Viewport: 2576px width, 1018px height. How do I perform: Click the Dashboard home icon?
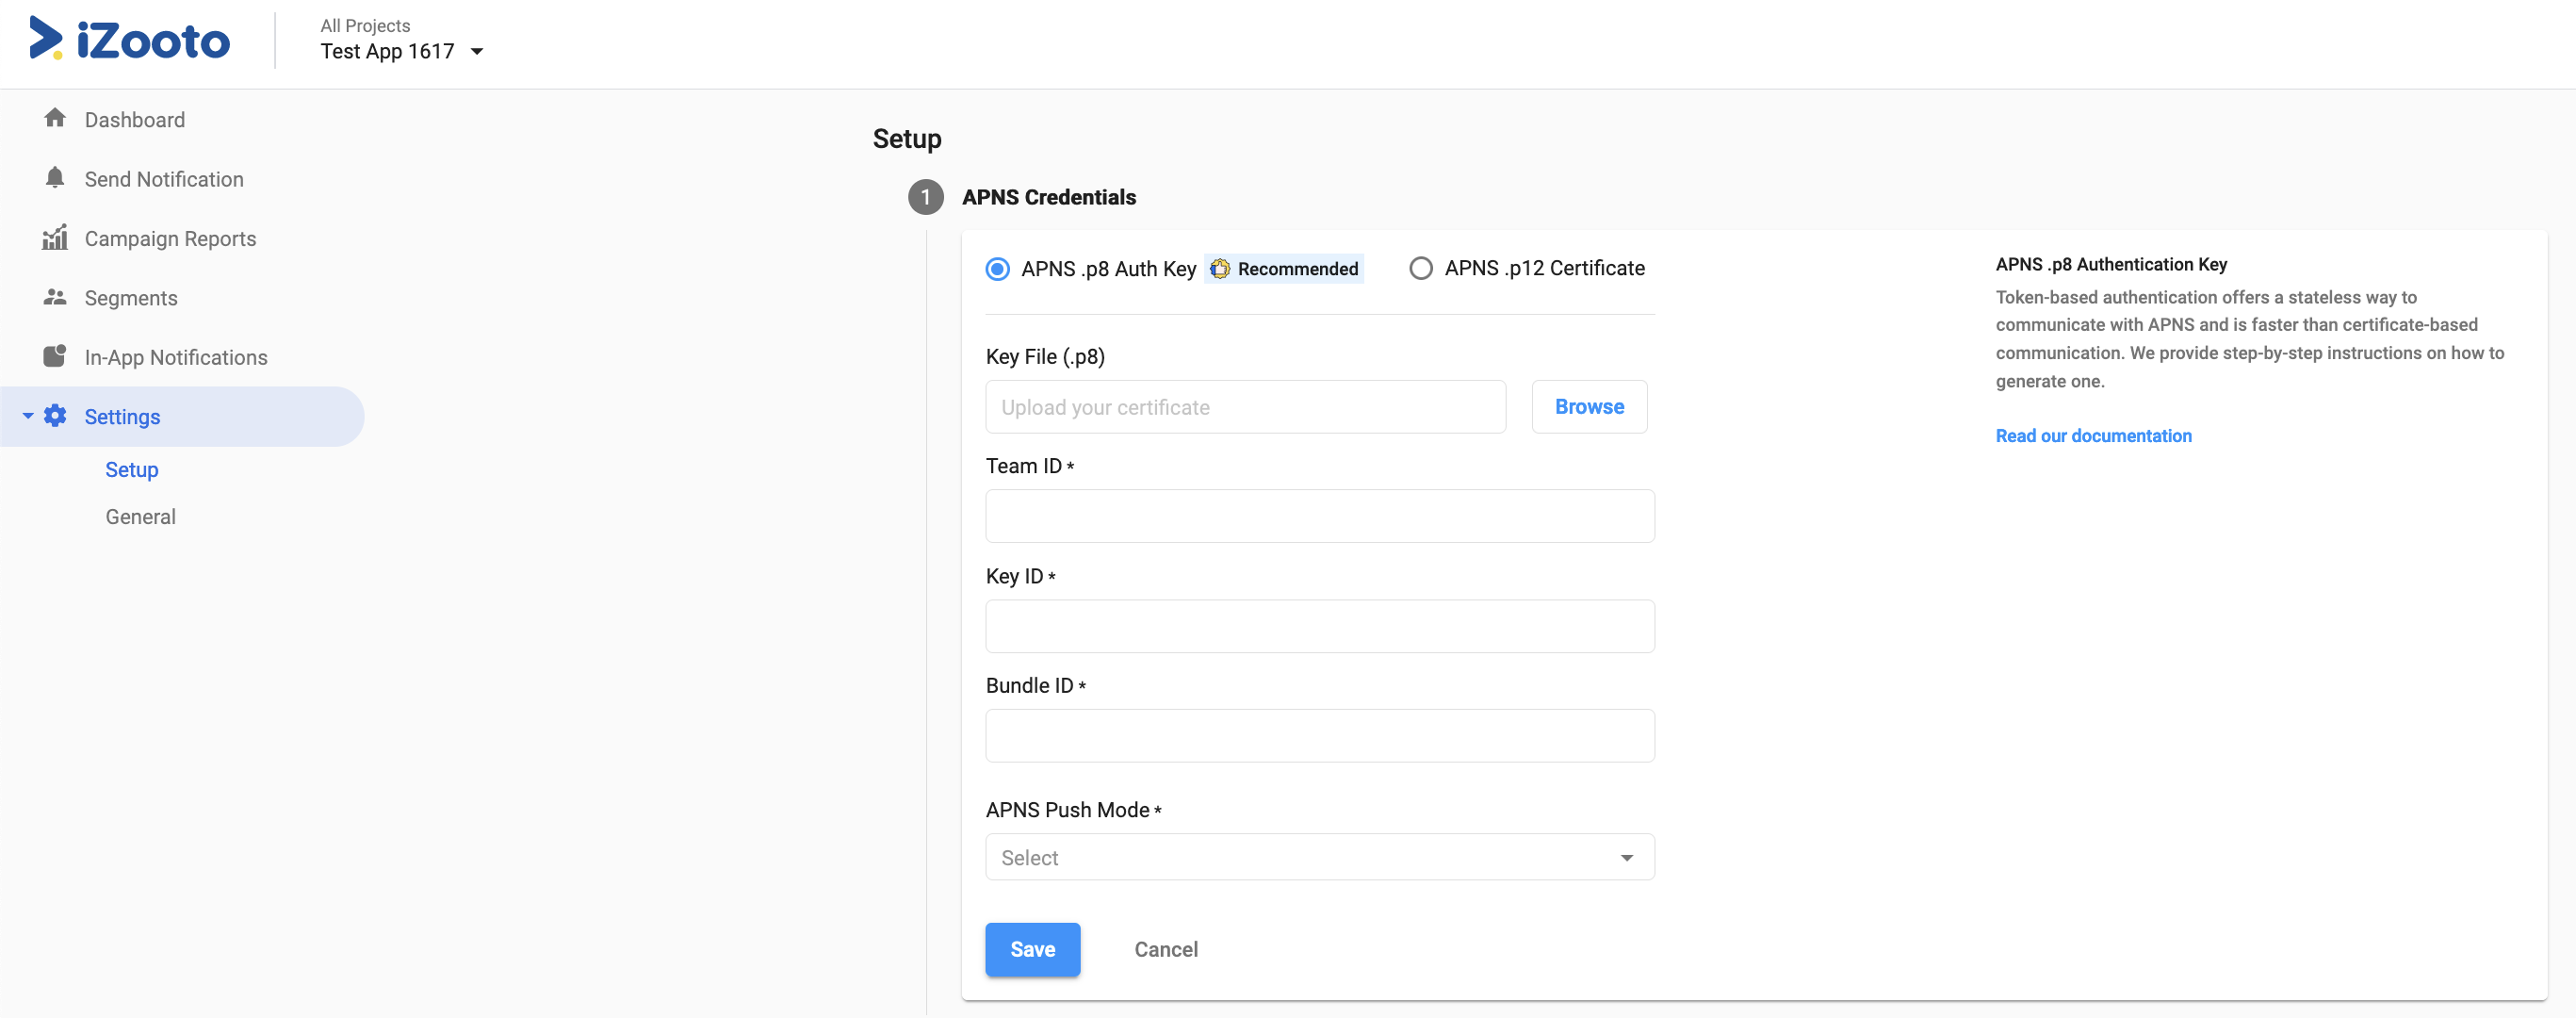pyautogui.click(x=55, y=119)
